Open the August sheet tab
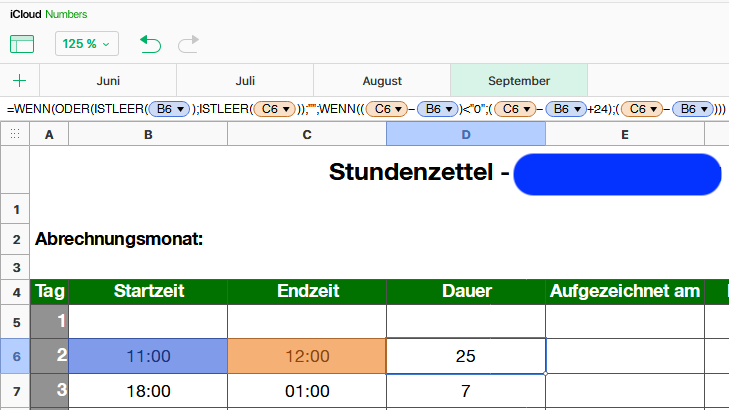 382,81
